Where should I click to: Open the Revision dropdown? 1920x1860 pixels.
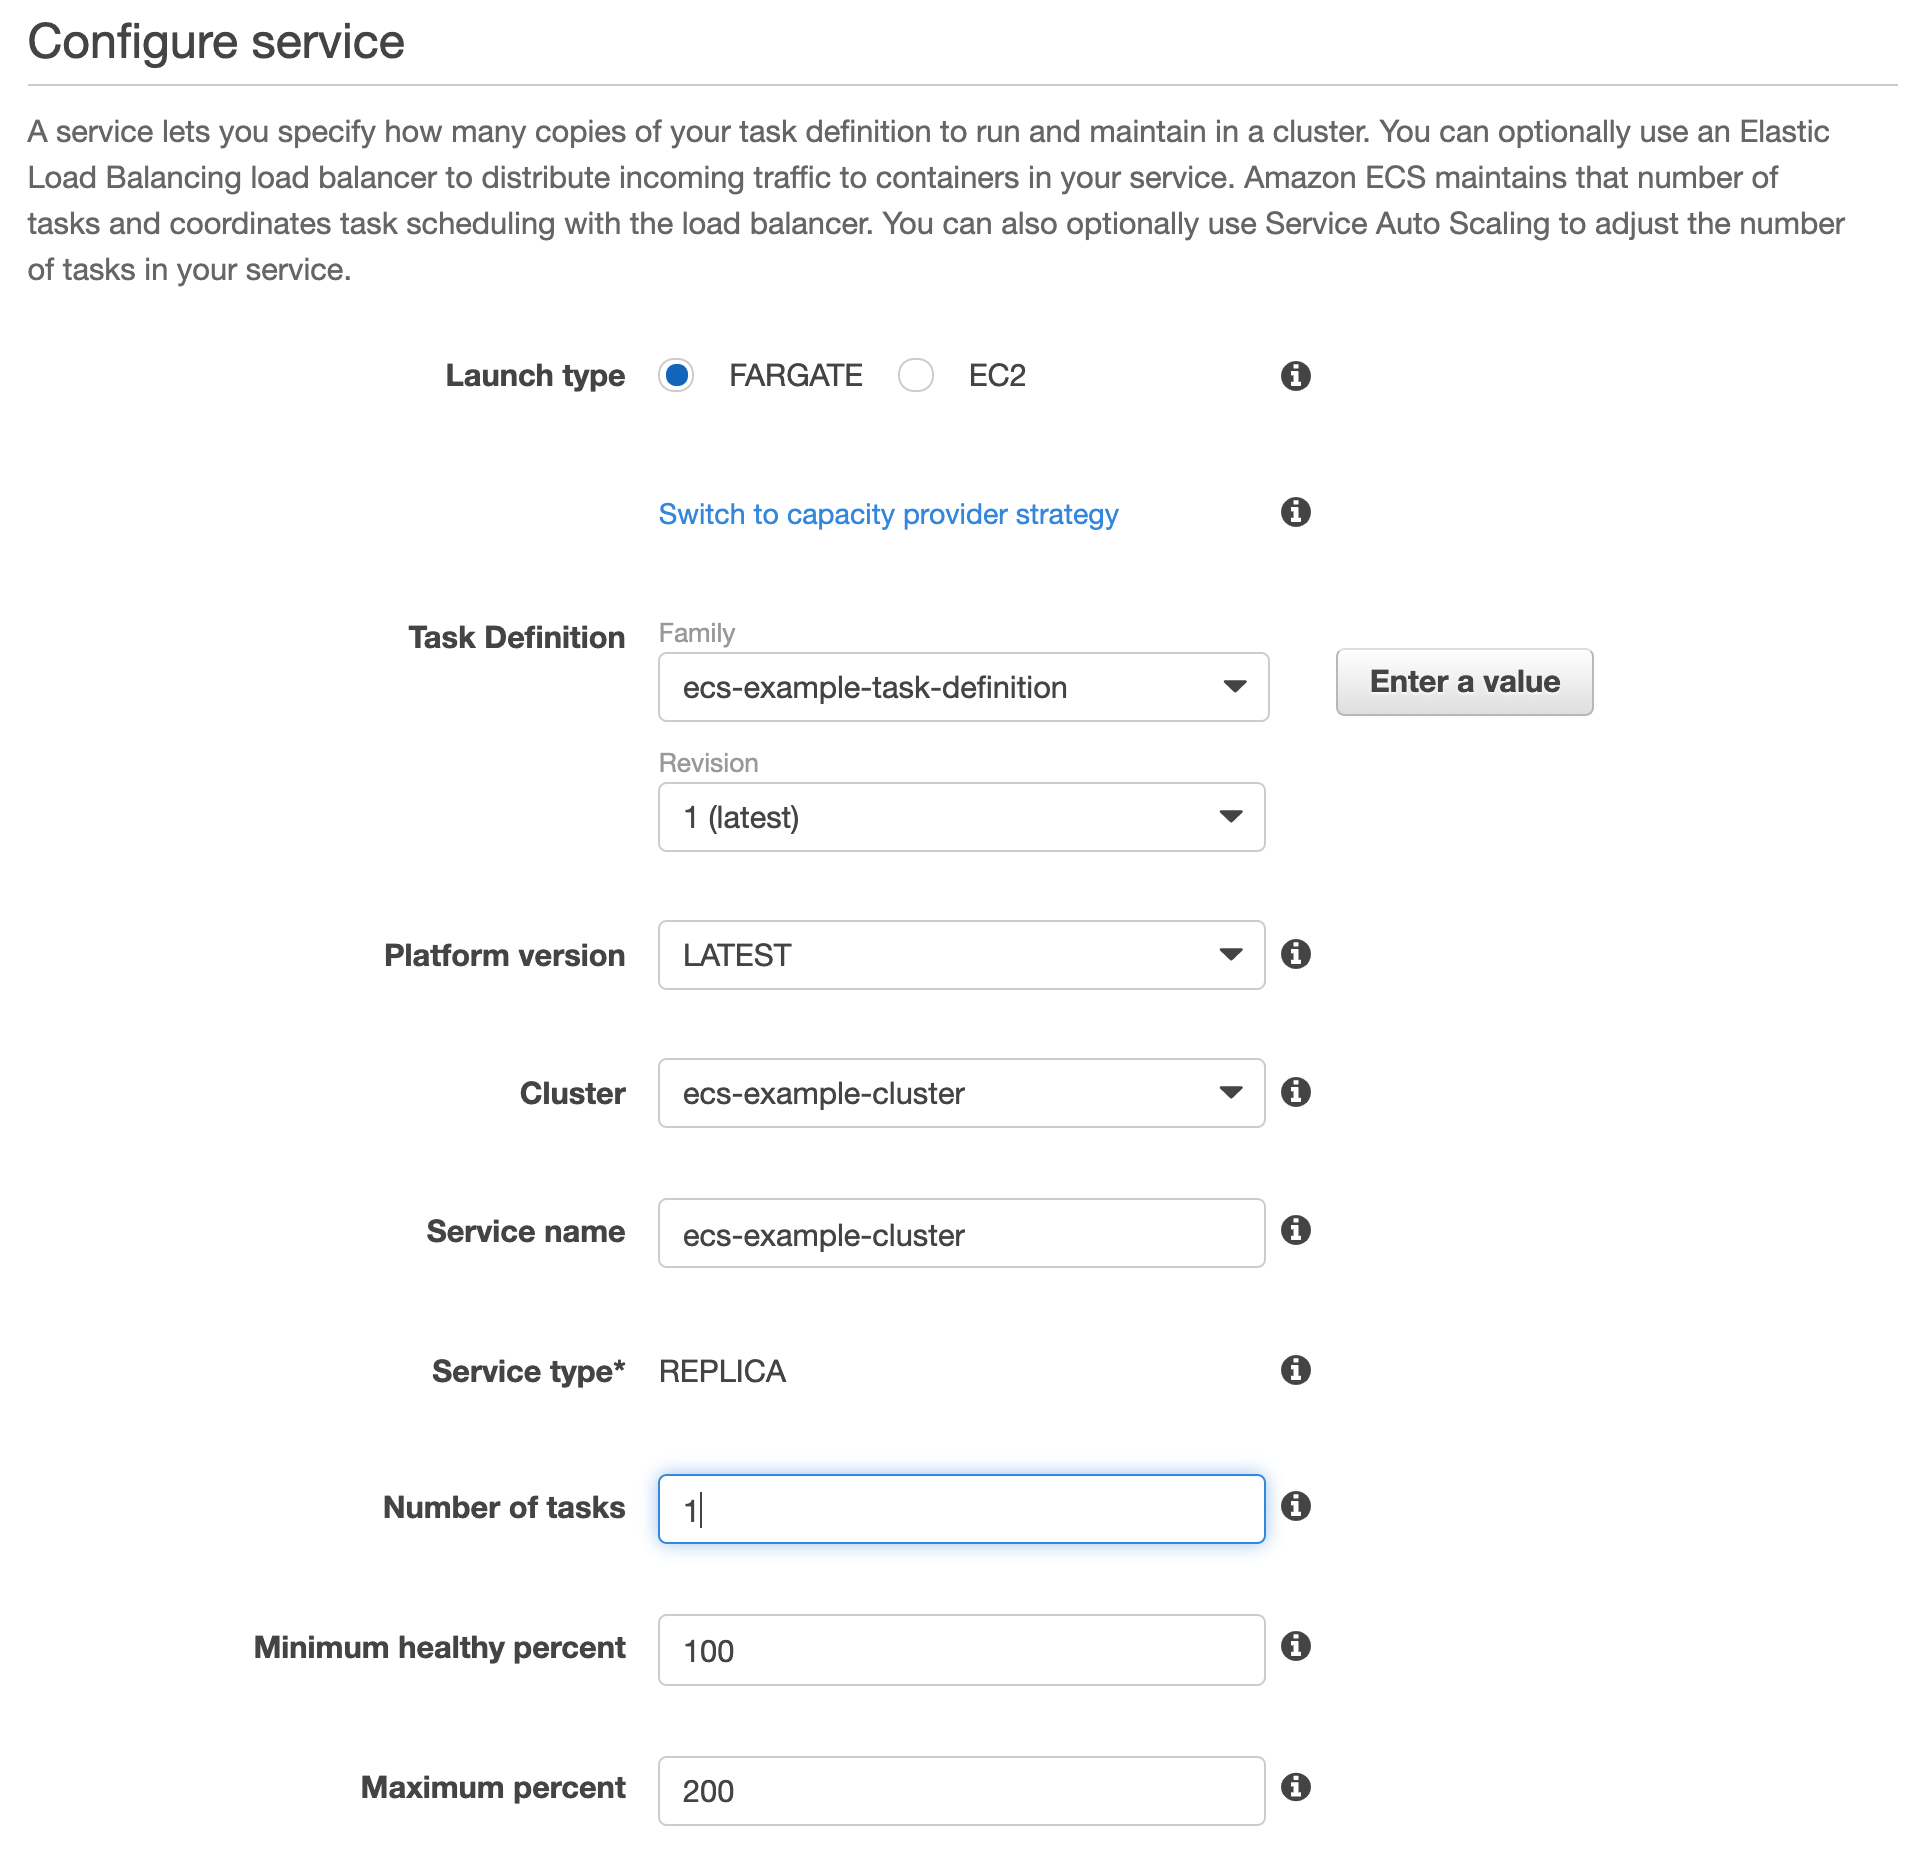click(960, 817)
